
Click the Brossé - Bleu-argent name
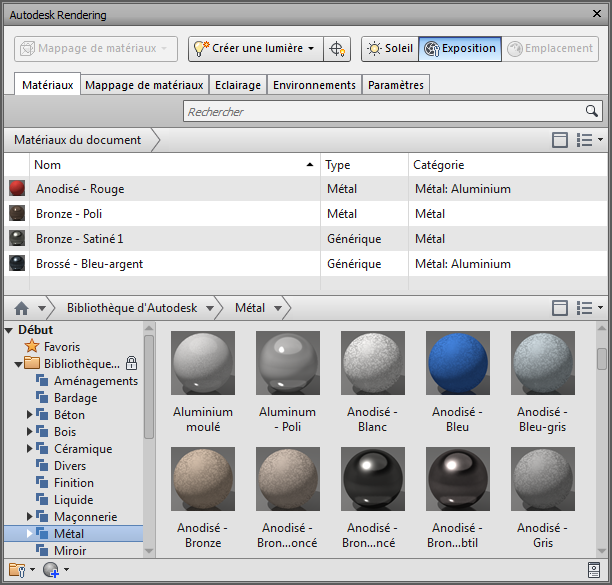[89, 264]
